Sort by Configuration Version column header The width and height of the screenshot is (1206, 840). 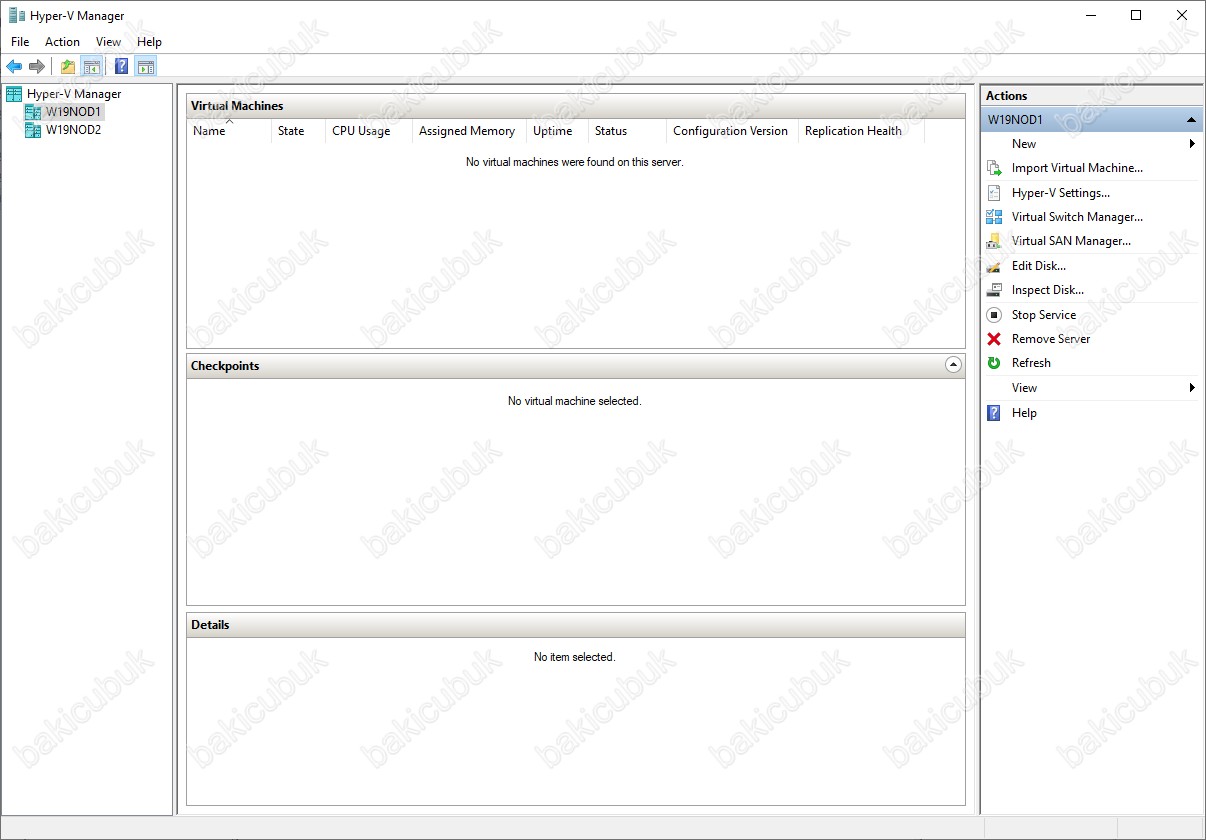(x=732, y=131)
